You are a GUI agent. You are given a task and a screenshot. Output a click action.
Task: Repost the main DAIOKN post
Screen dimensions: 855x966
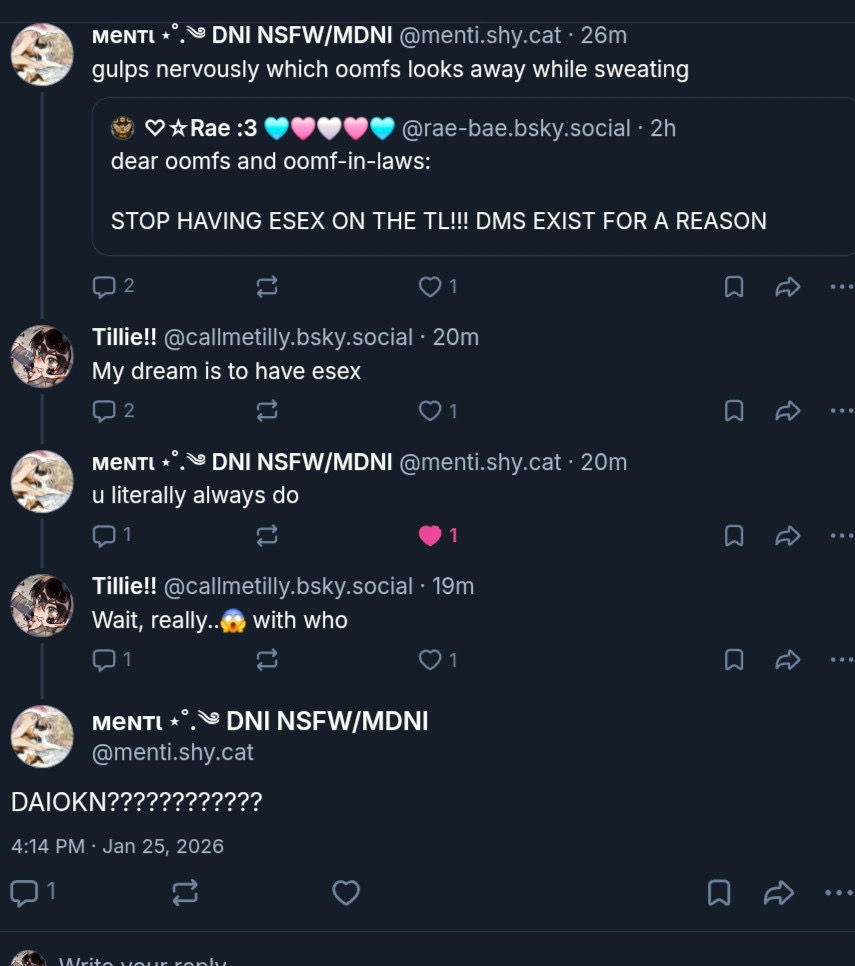coord(185,893)
